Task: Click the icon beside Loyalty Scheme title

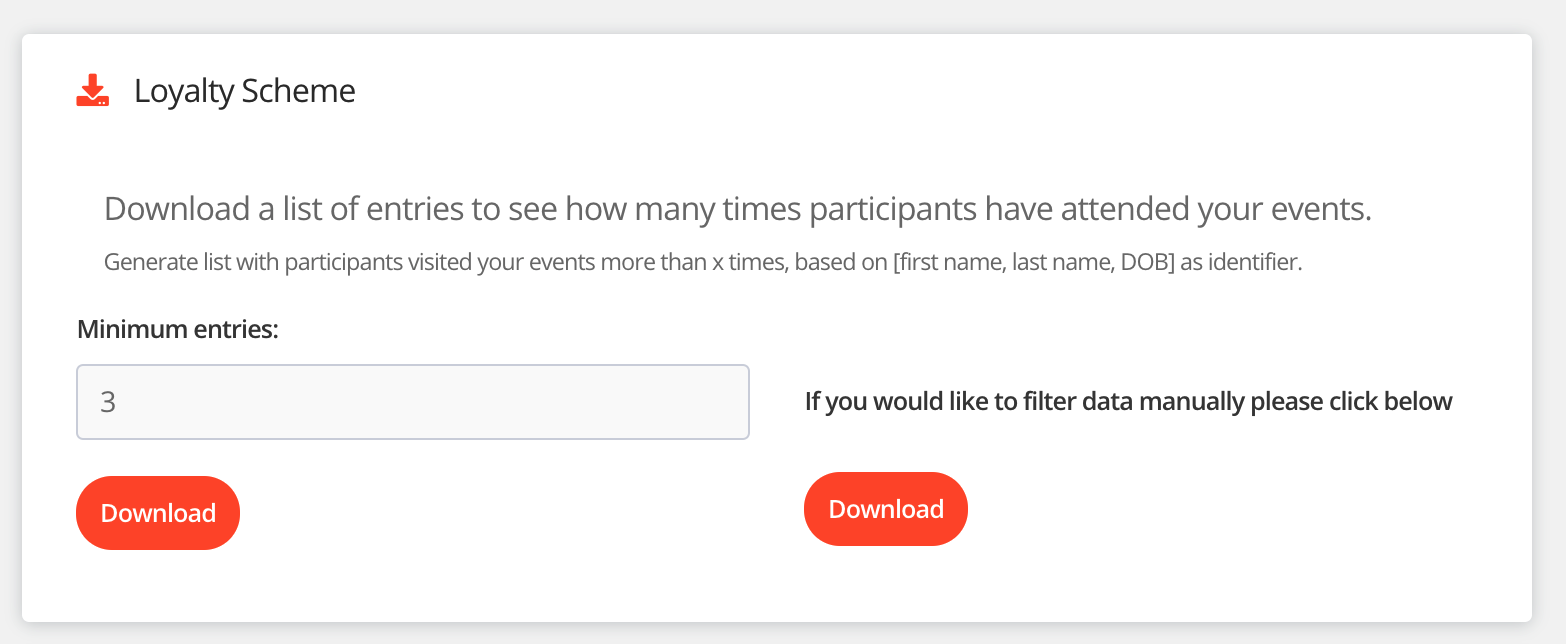Action: [x=93, y=91]
